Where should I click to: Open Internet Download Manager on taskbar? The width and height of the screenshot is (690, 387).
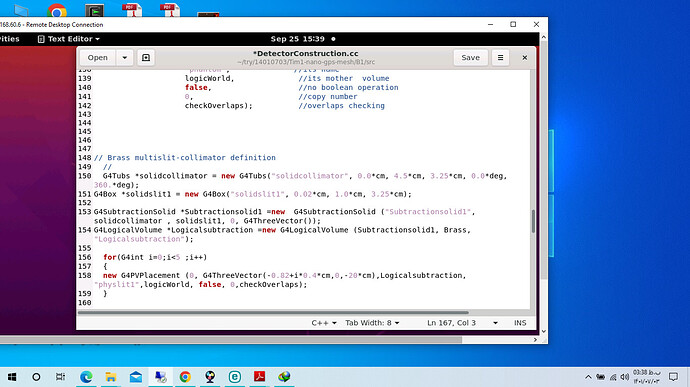[x=284, y=377]
